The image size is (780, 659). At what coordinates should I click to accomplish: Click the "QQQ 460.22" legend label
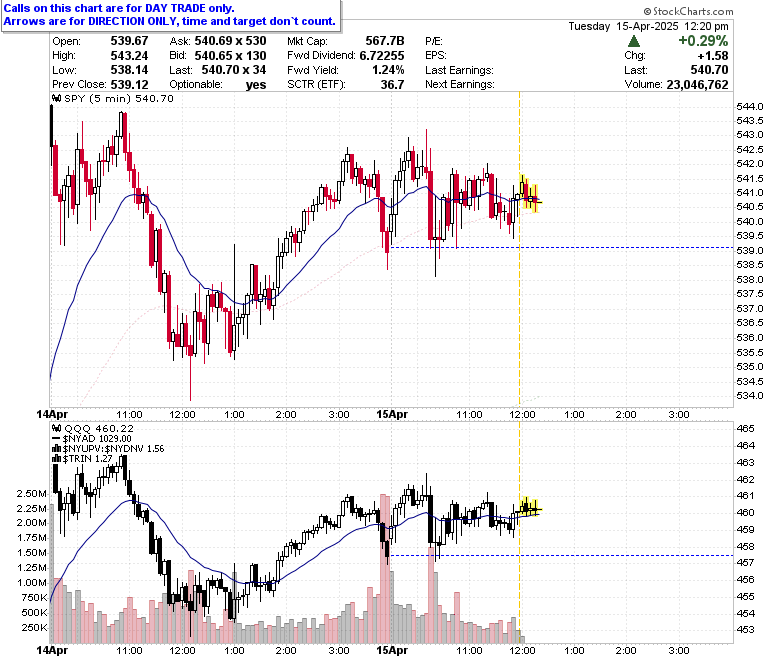[99, 428]
